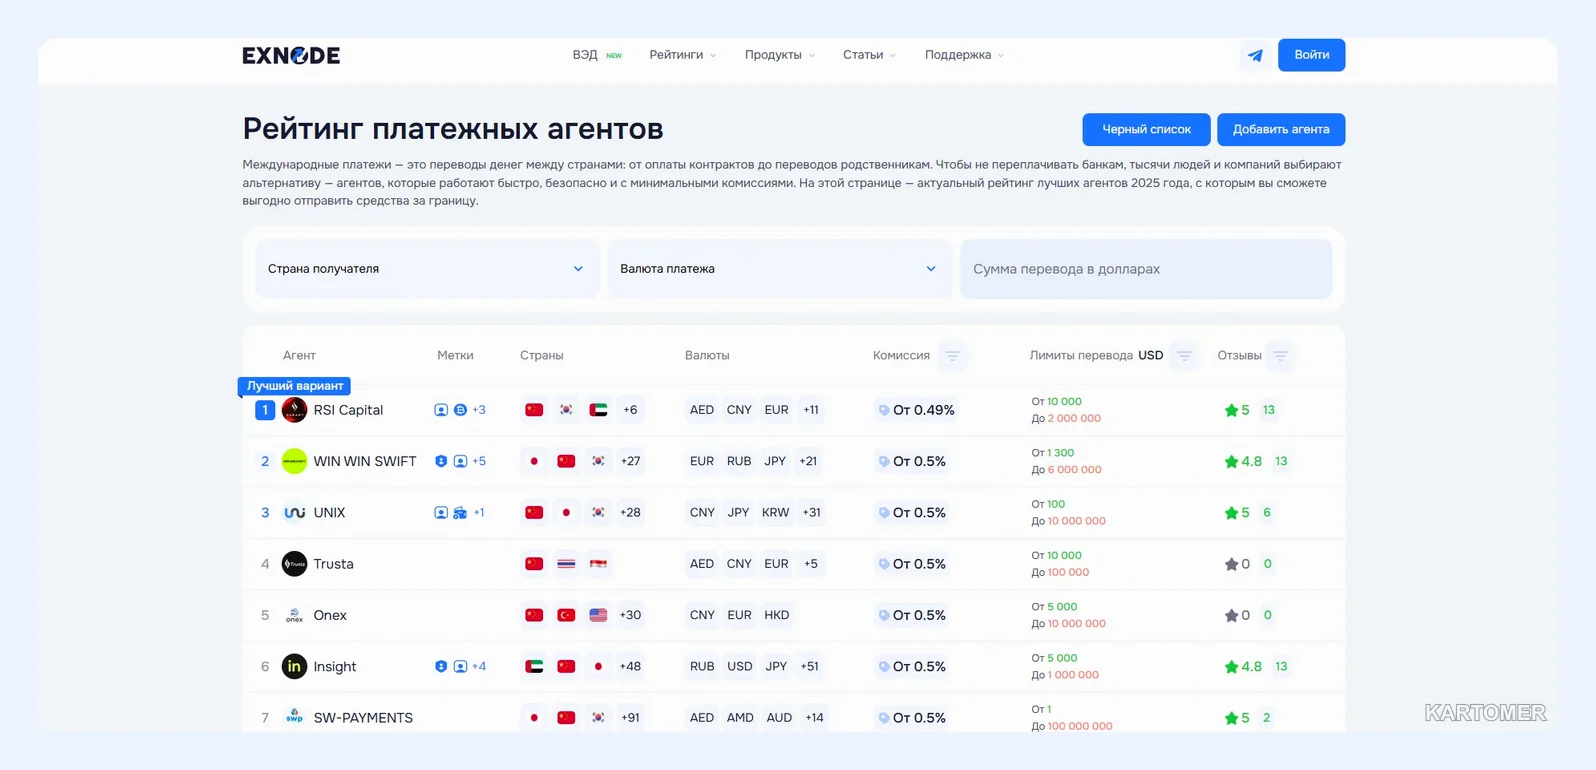Open SW-PAYMENTS agent logo

coord(294,718)
